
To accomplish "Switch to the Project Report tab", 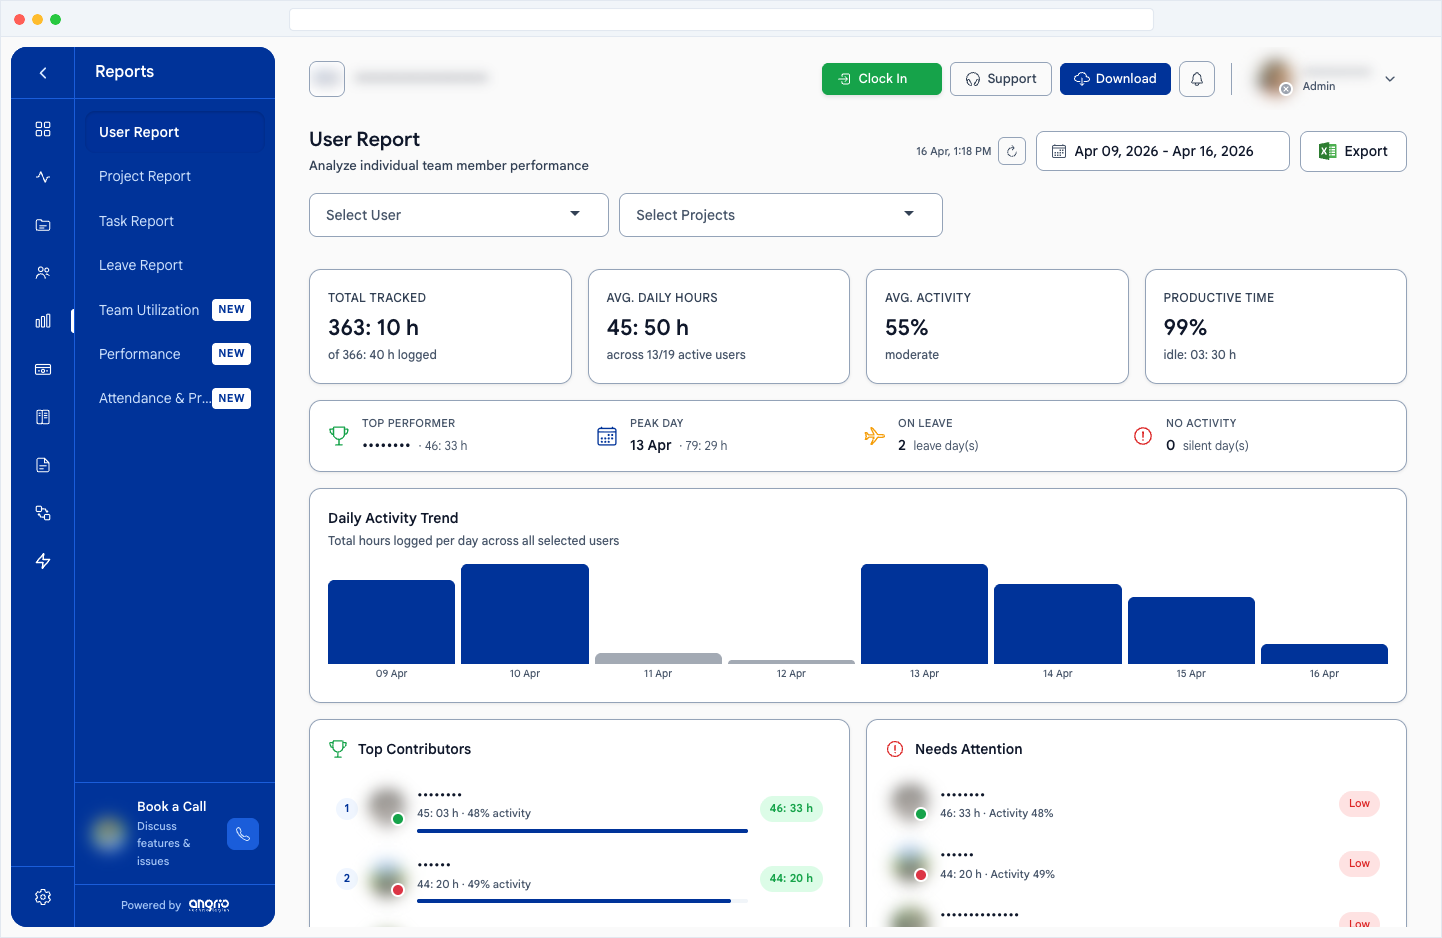I will point(144,176).
